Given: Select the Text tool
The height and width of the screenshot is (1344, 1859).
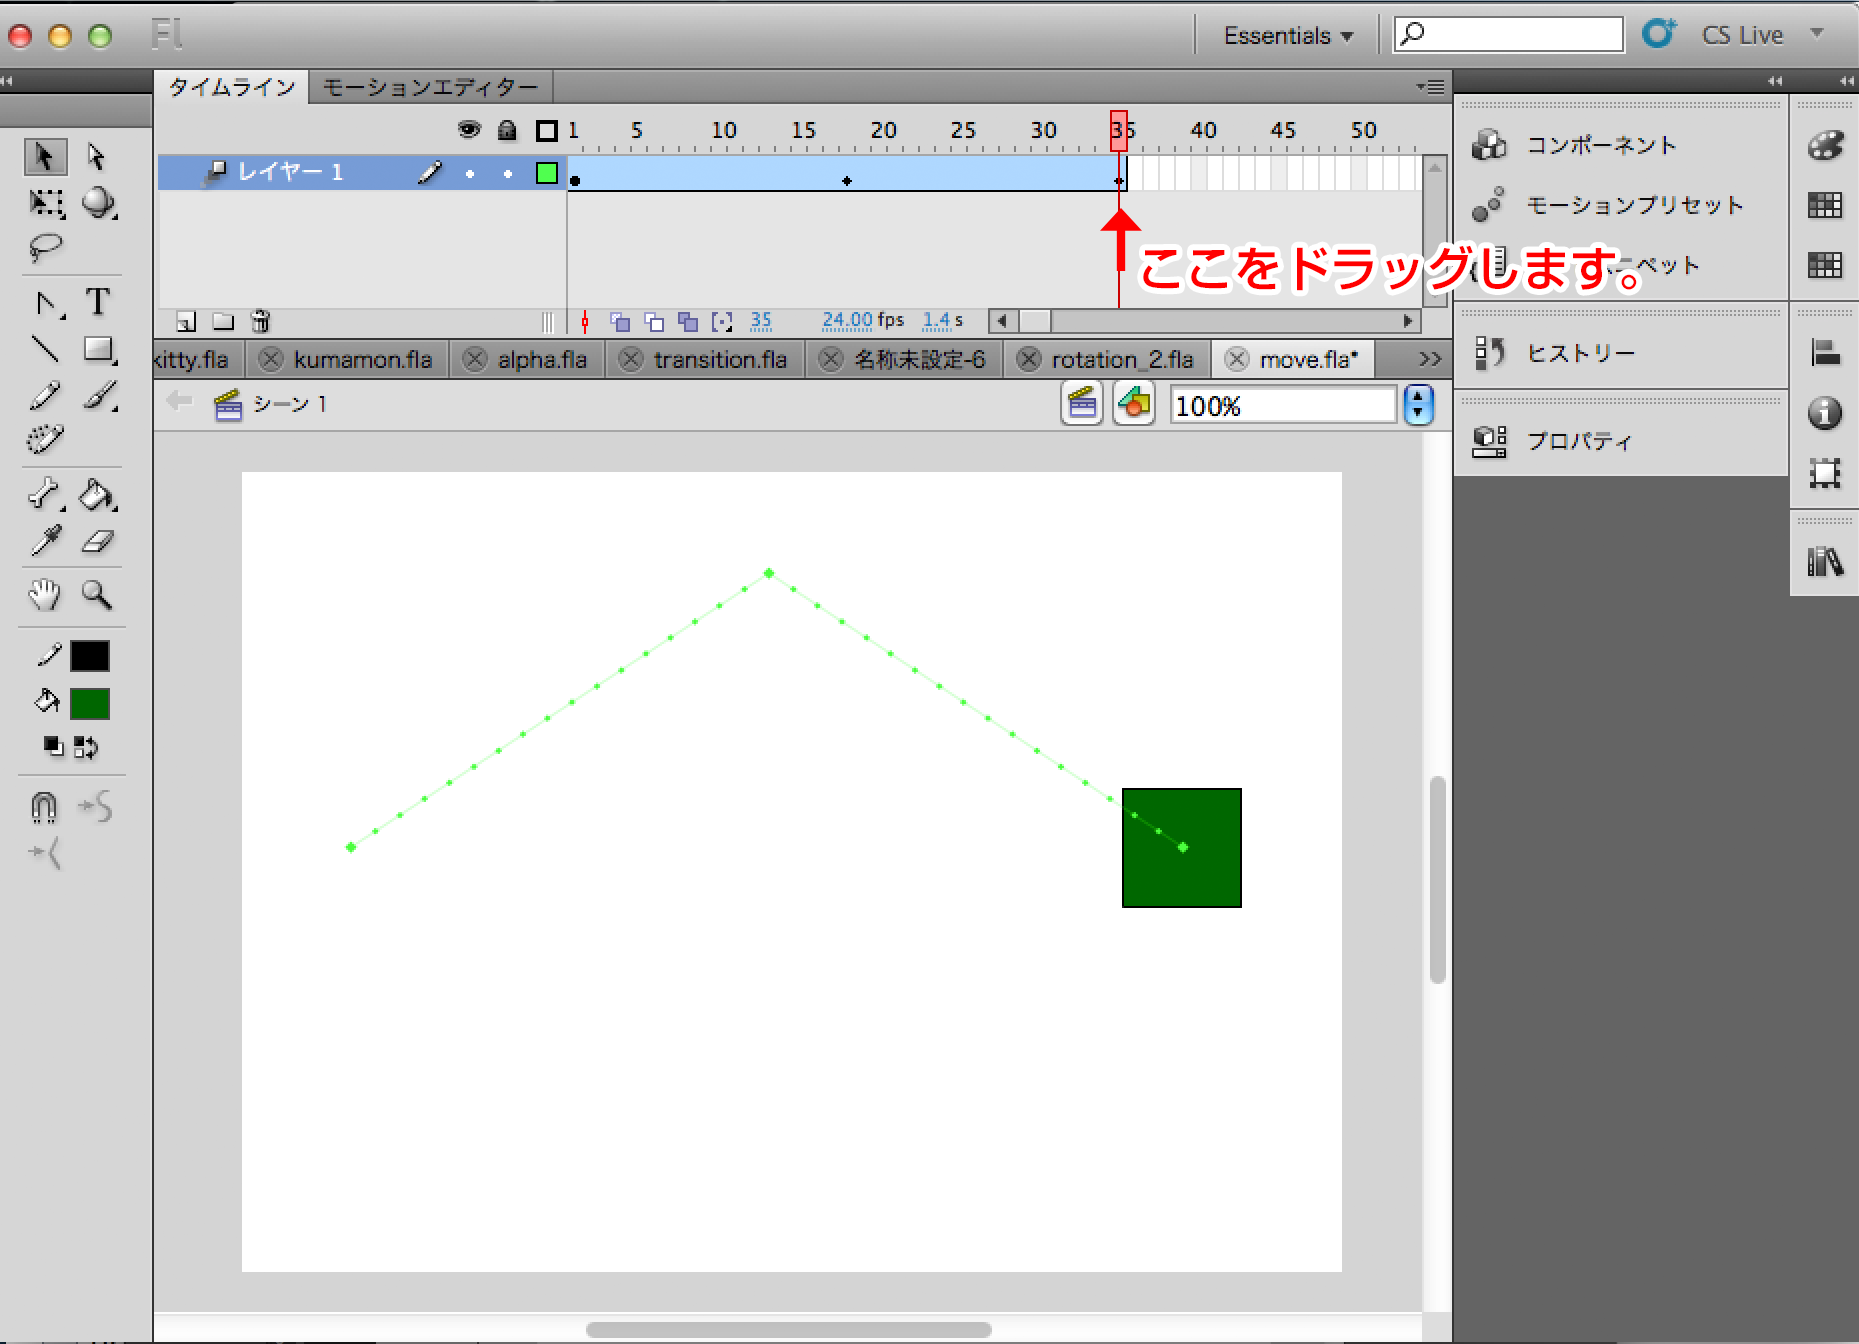Looking at the screenshot, I should coord(98,302).
